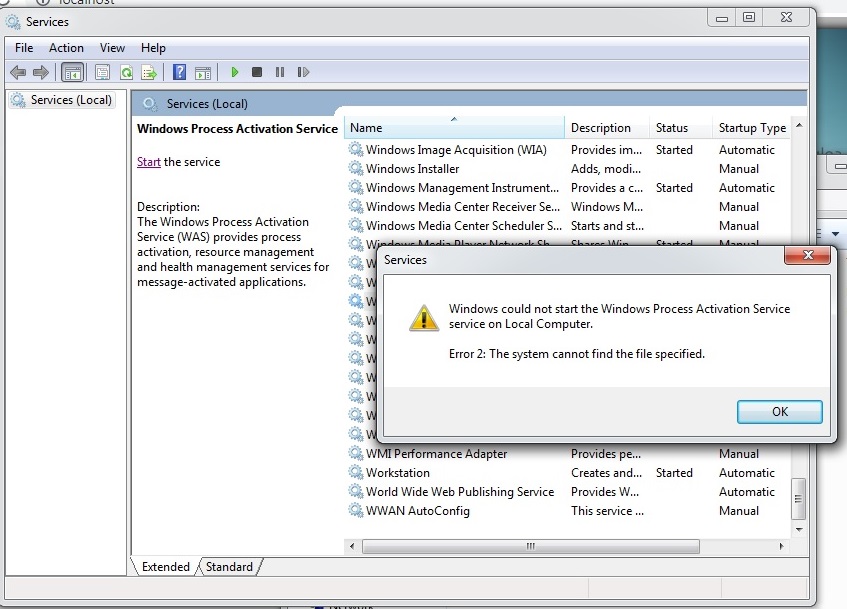Click the horizontal scrollbar left arrow
847x609 pixels.
click(x=352, y=546)
